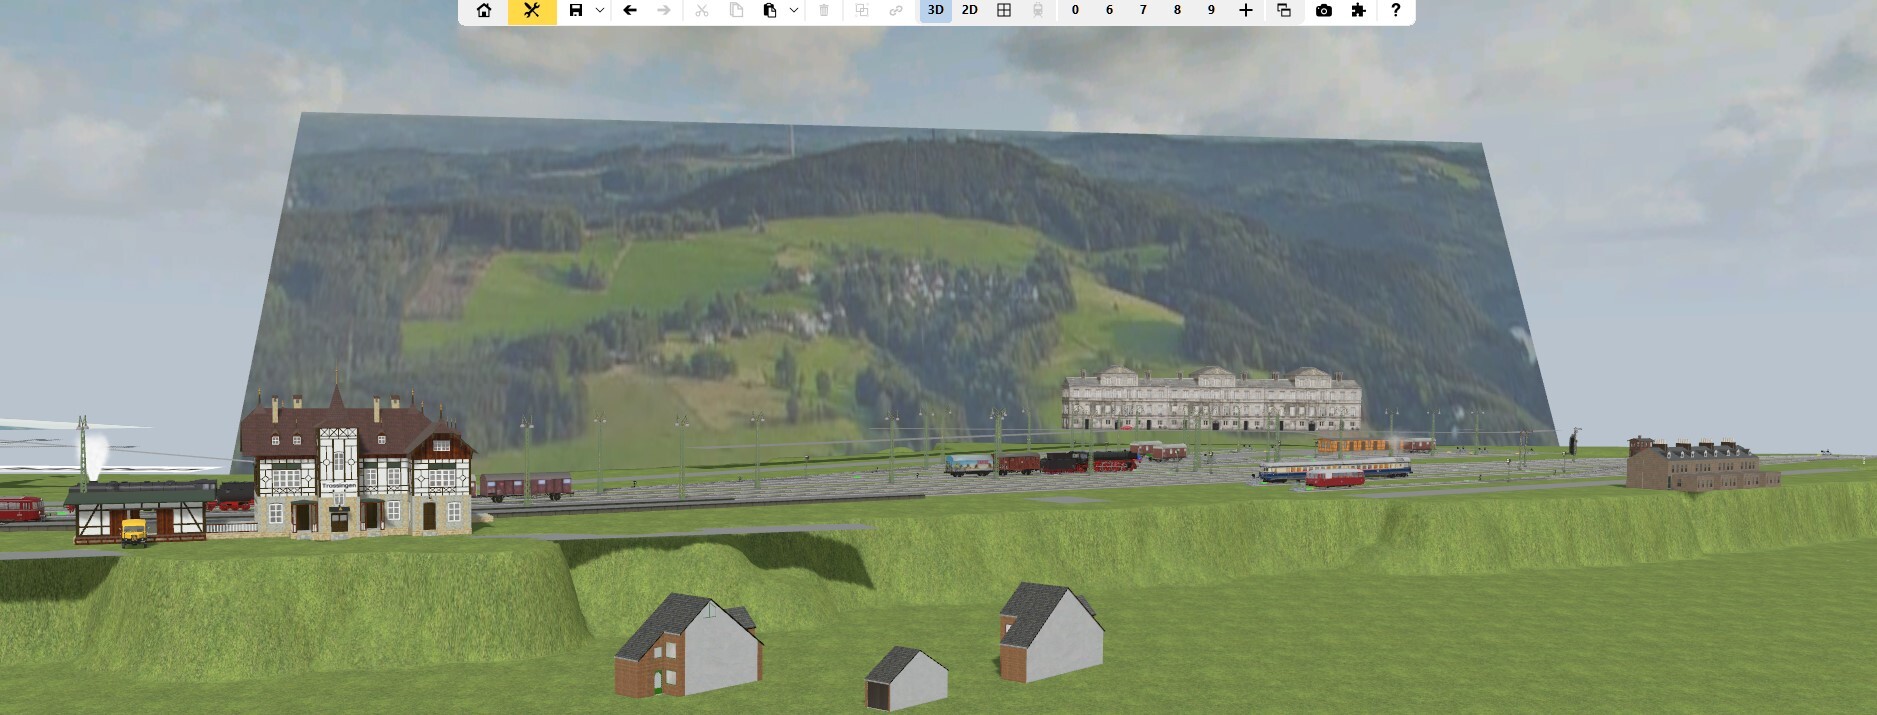Click the scissors cut icon
The image size is (1877, 715).
[702, 11]
